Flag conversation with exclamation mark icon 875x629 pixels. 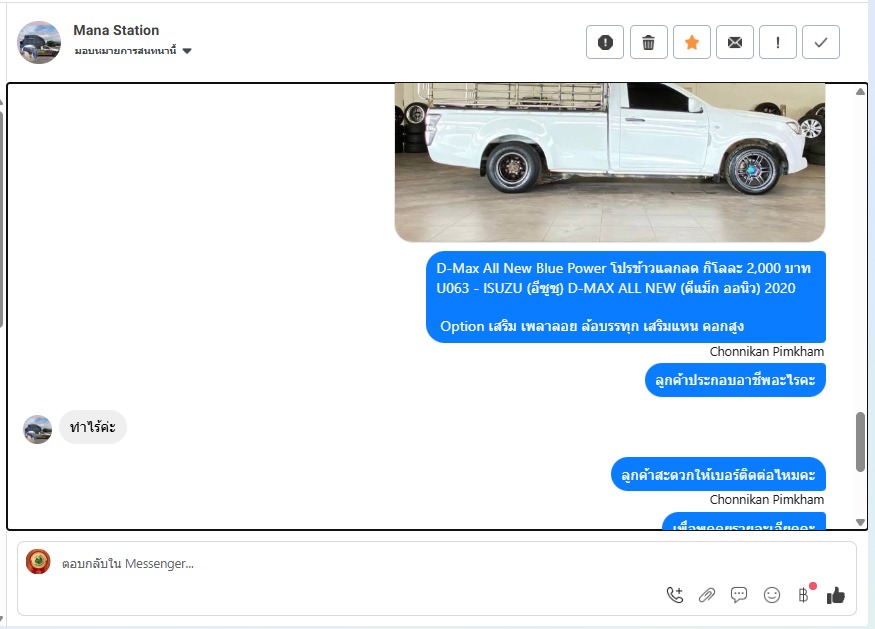[x=778, y=42]
